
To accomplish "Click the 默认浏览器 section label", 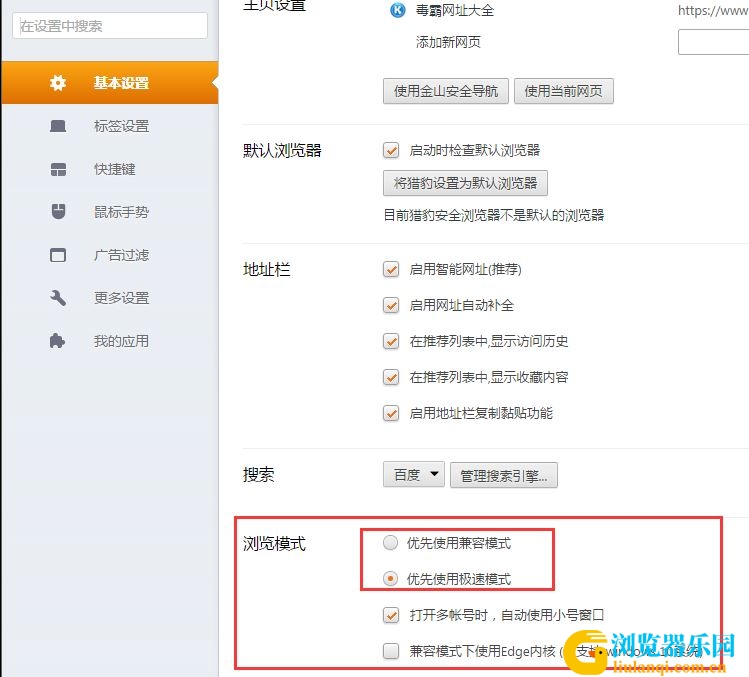I will [282, 150].
